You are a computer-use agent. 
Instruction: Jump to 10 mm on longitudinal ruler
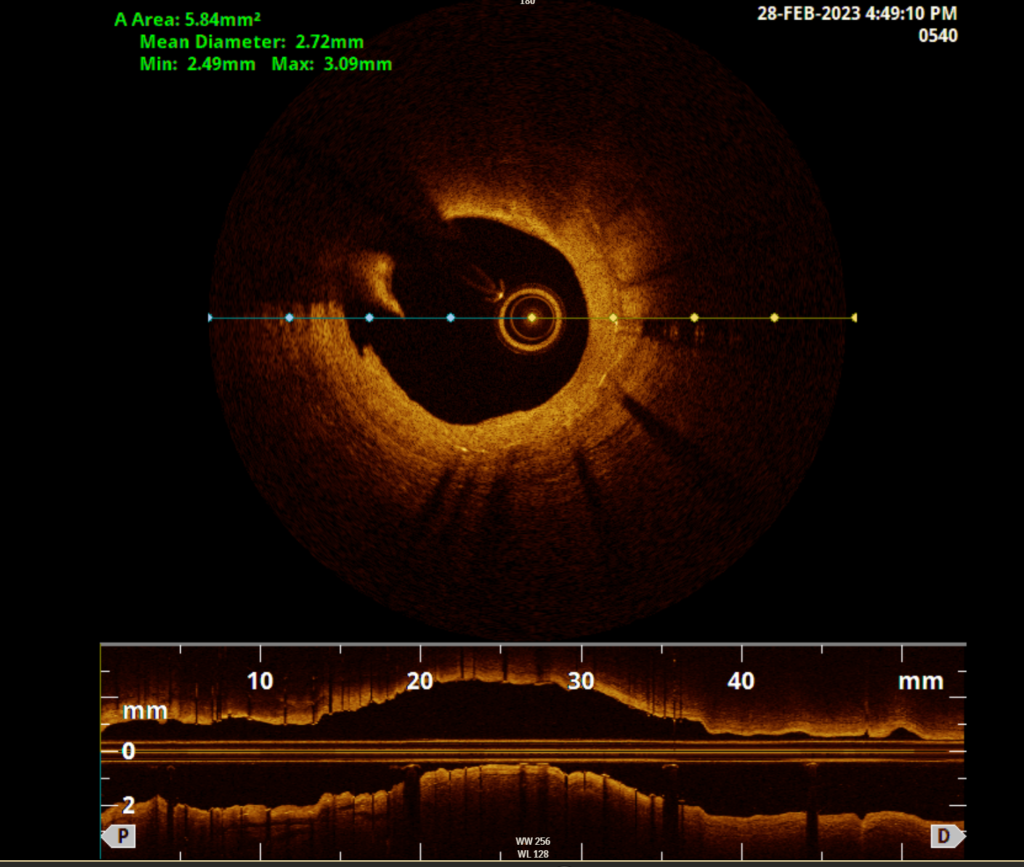click(x=260, y=681)
